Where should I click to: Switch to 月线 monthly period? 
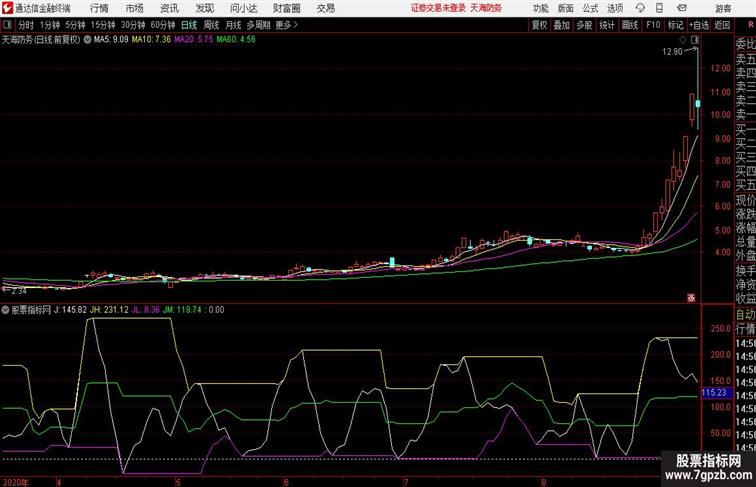tap(233, 25)
